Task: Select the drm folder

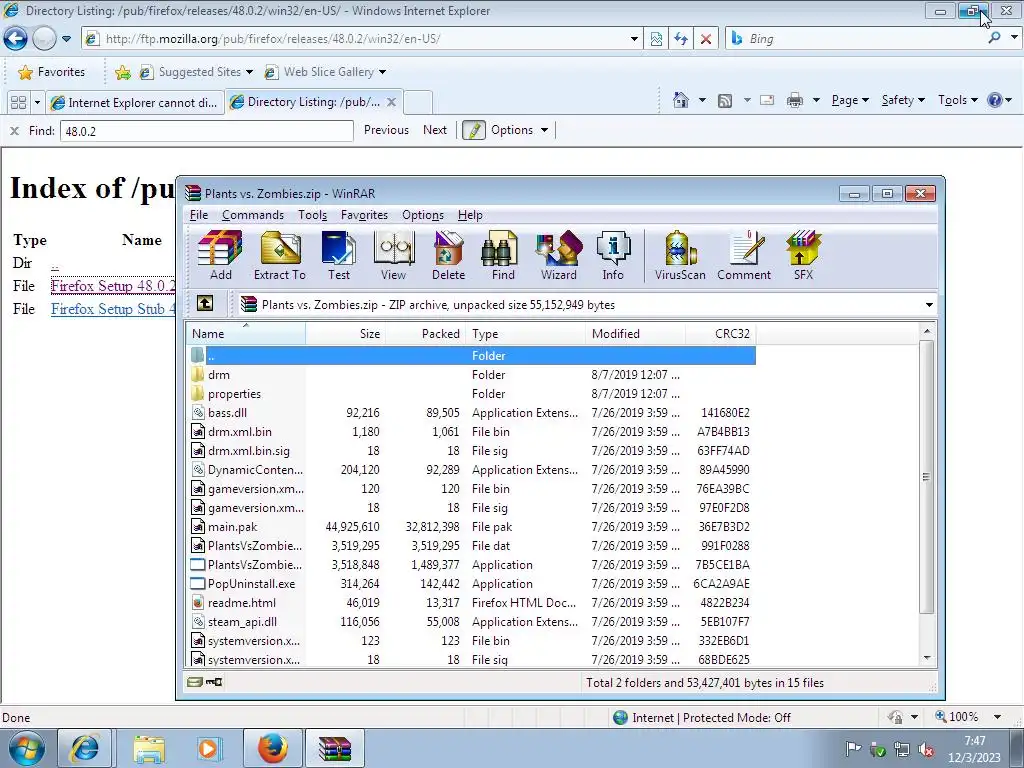Action: (x=471, y=375)
